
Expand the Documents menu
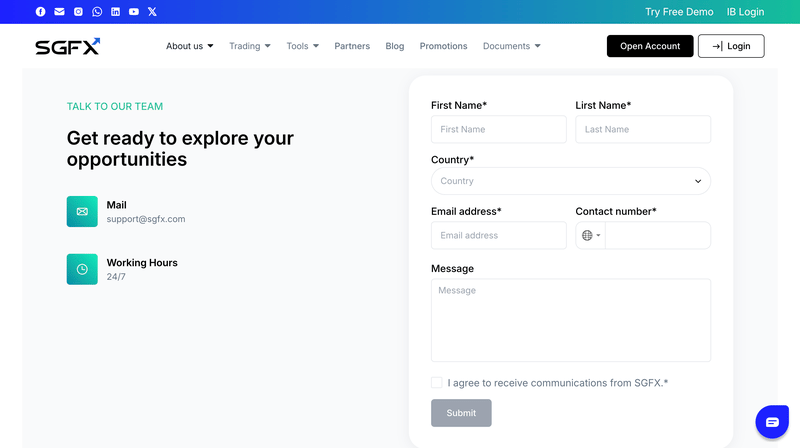click(512, 46)
